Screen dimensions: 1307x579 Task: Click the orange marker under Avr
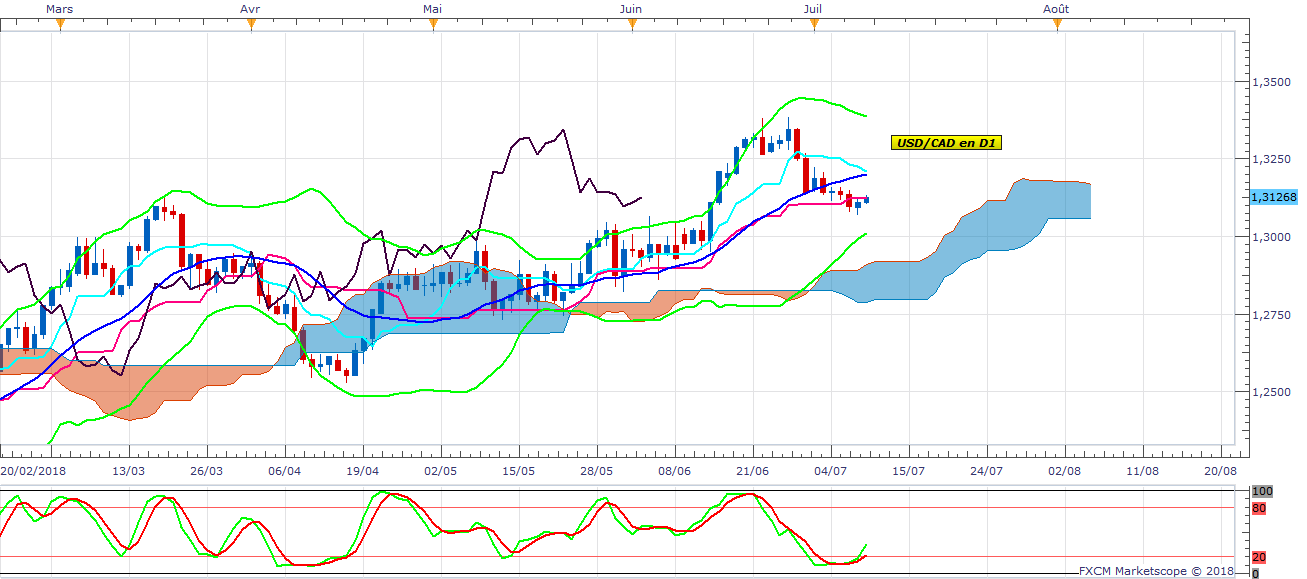tap(251, 25)
